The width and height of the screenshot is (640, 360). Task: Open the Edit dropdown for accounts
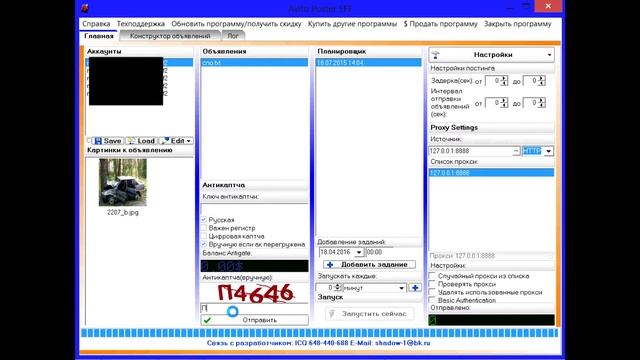[x=176, y=141]
